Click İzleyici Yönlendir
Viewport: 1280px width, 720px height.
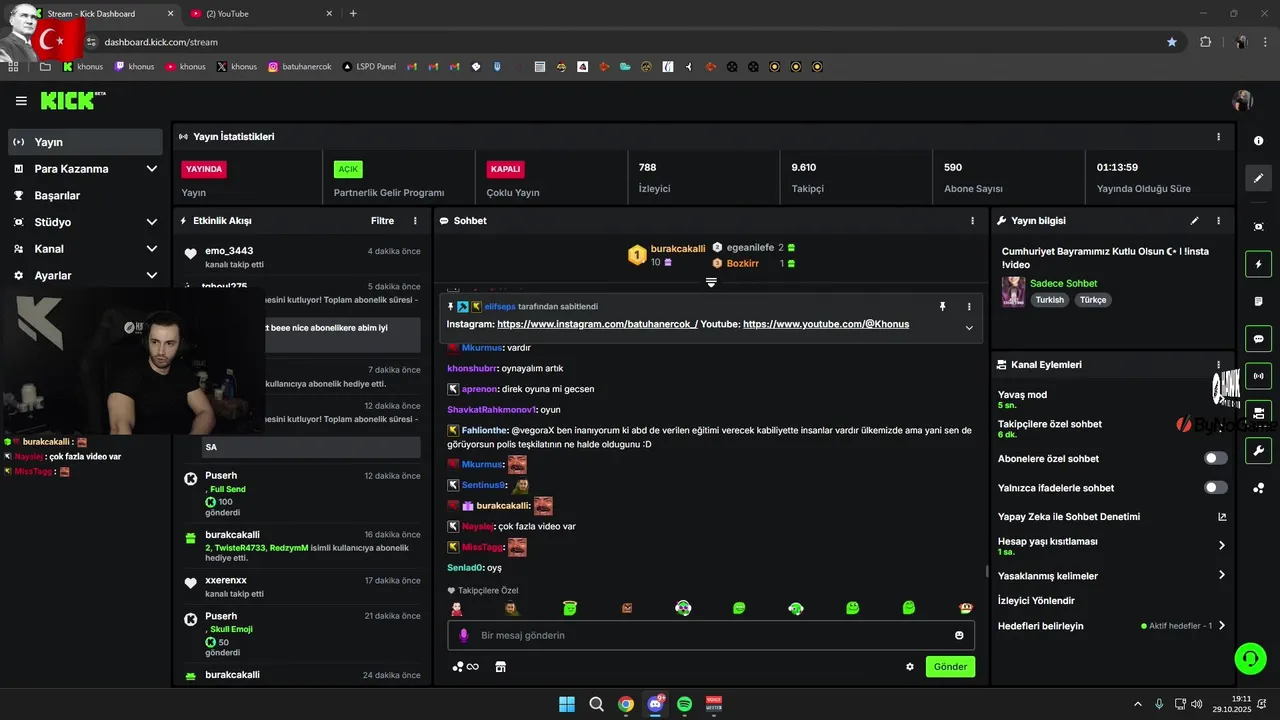click(1036, 601)
